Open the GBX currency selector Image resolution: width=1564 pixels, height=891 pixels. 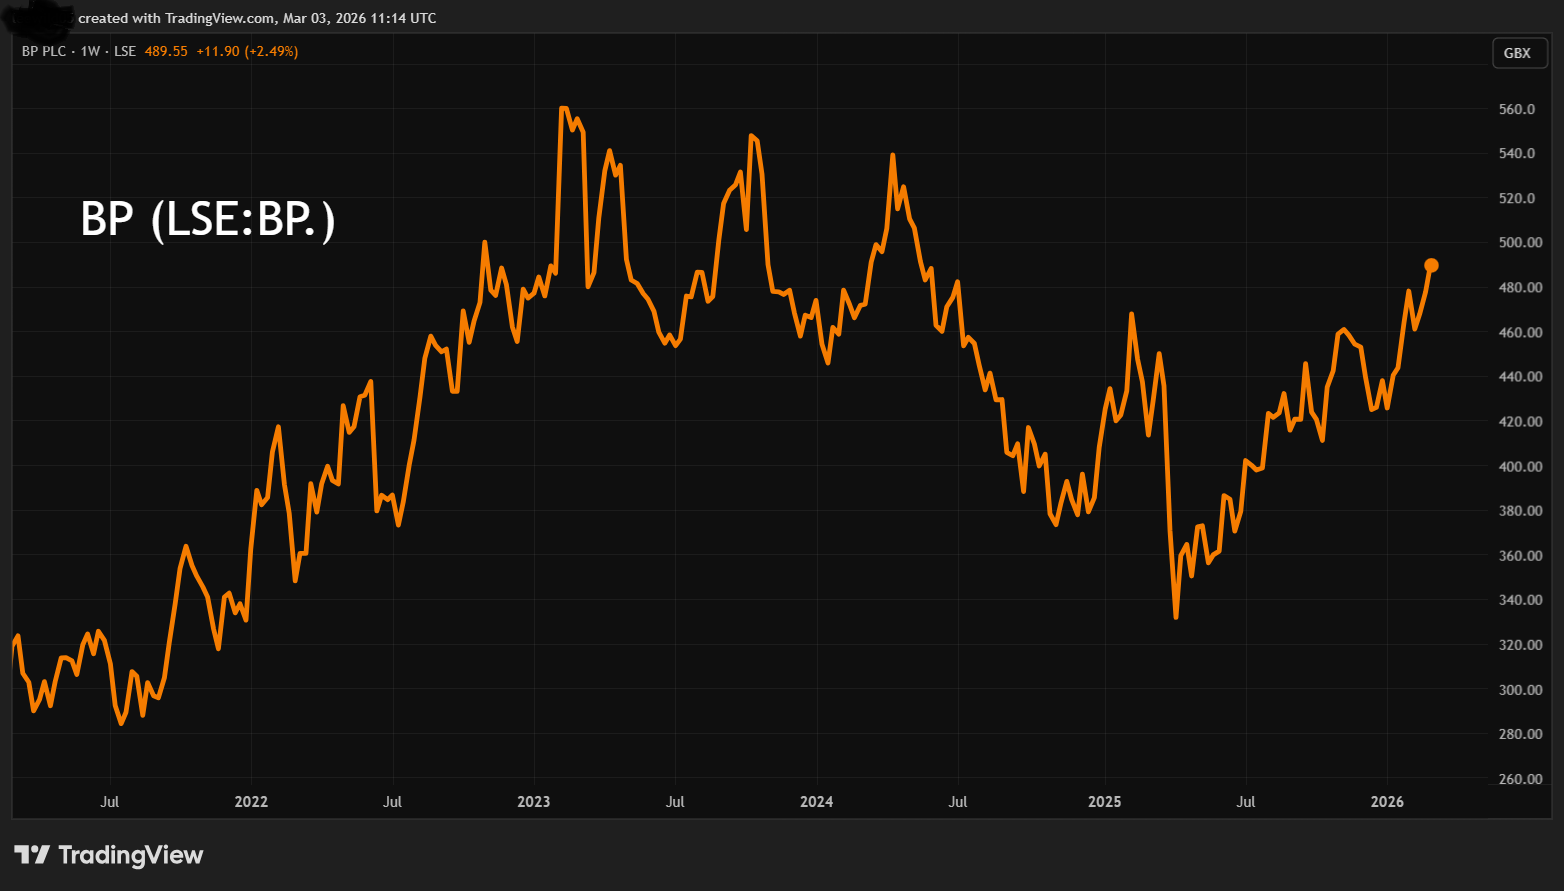pyautogui.click(x=1517, y=53)
